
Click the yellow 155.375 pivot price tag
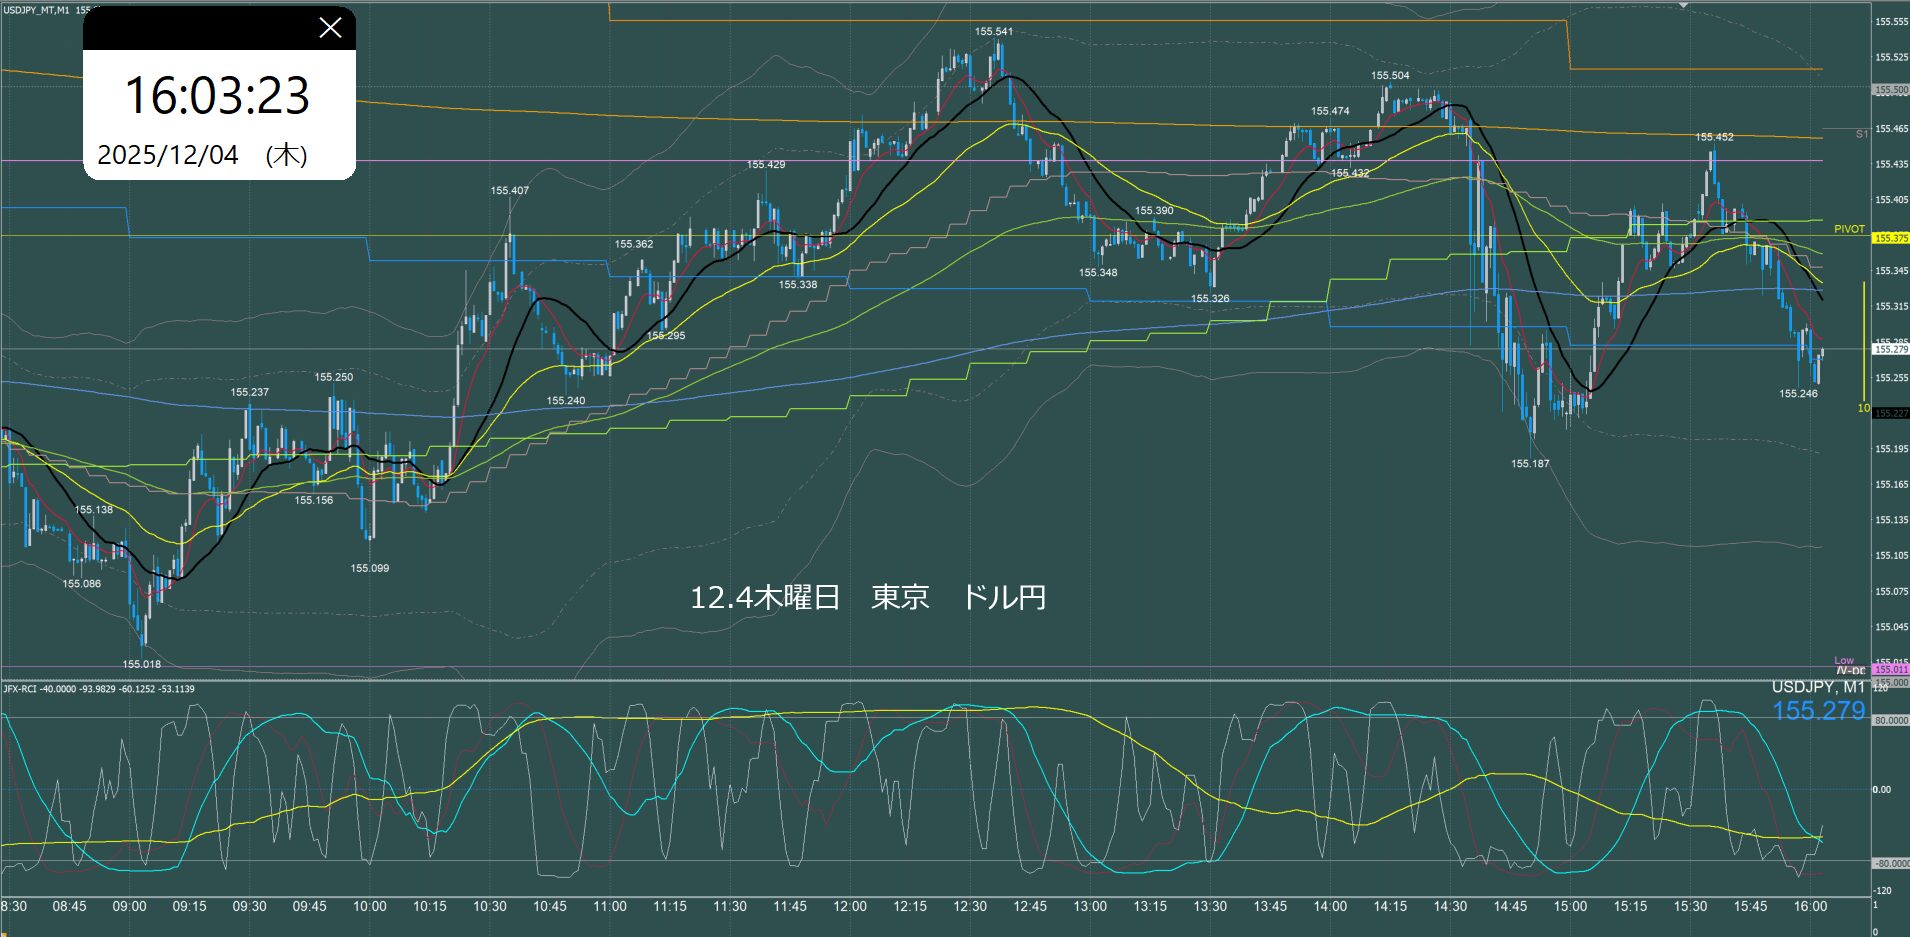[1890, 238]
